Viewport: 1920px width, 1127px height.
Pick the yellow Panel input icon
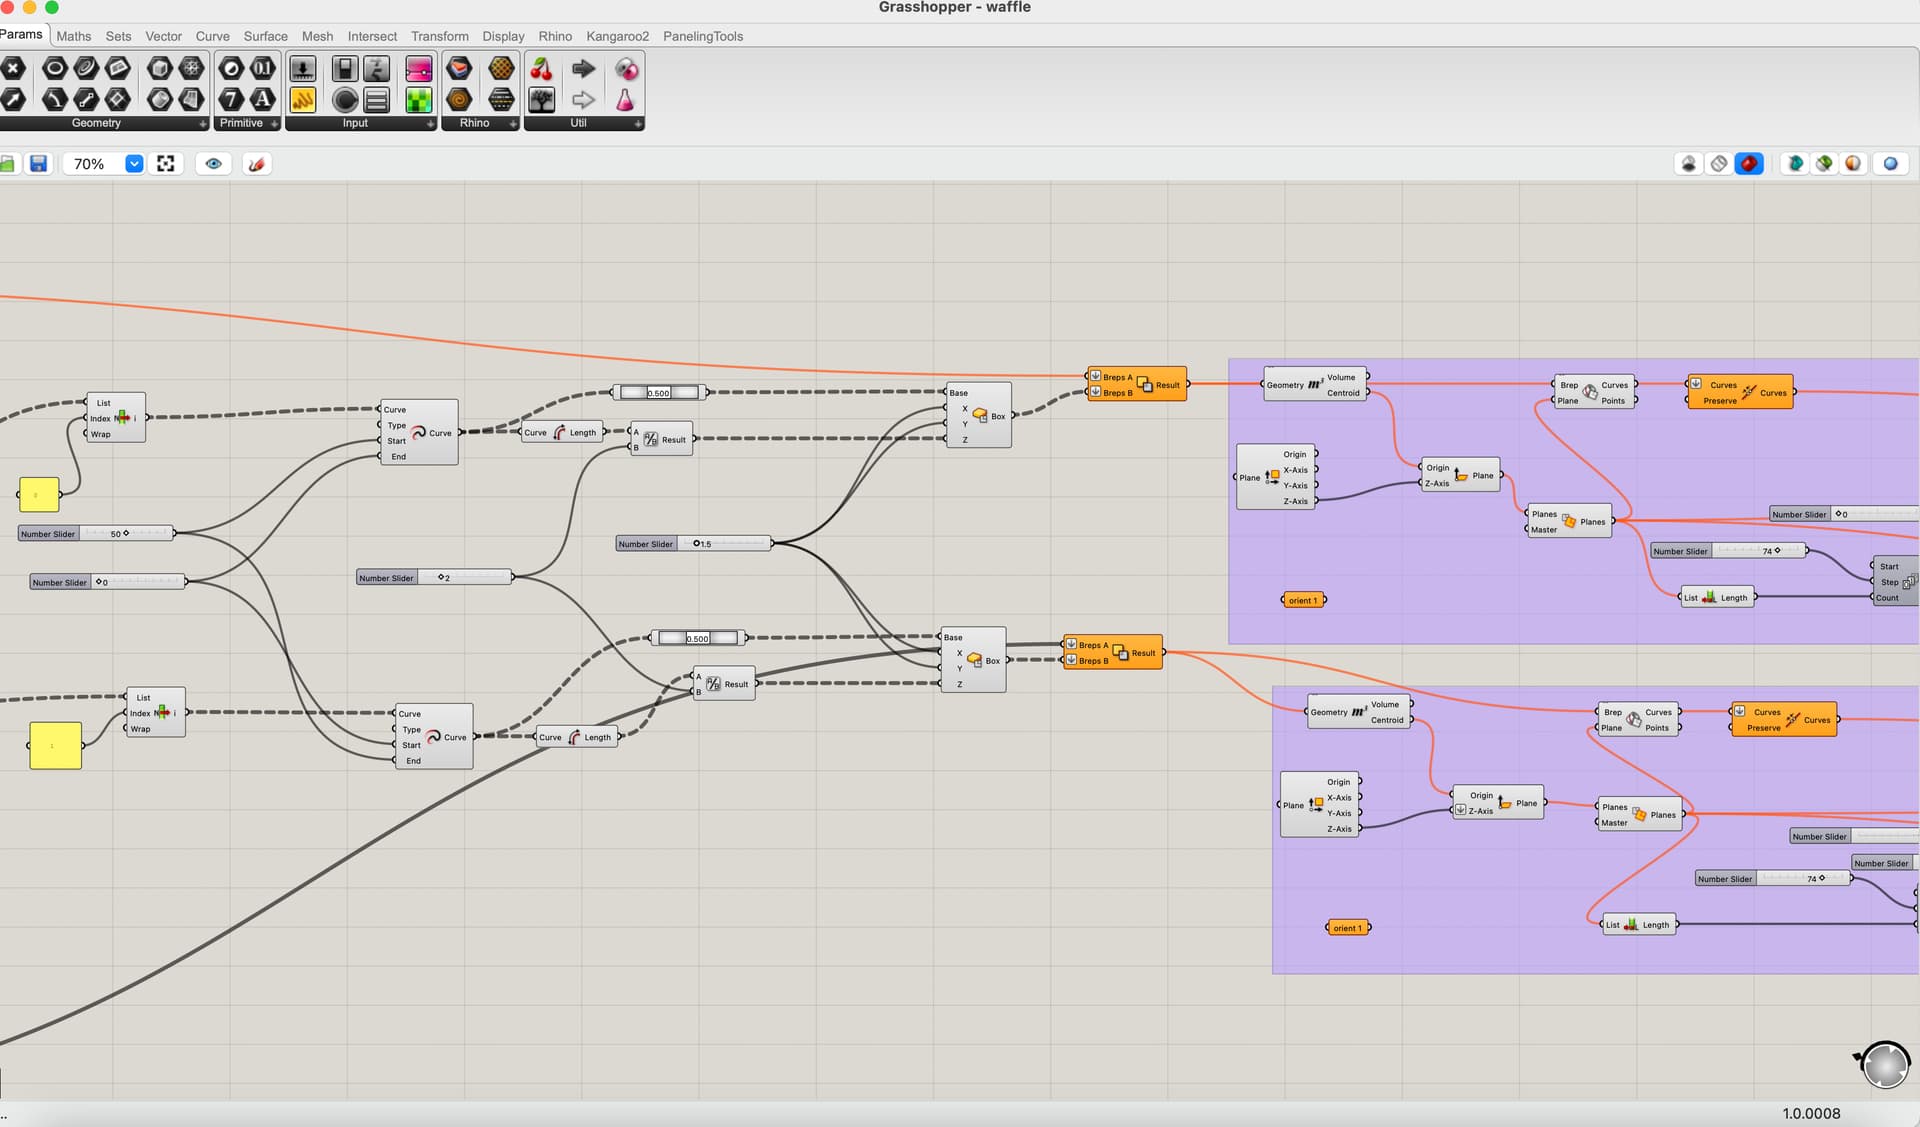pos(302,99)
